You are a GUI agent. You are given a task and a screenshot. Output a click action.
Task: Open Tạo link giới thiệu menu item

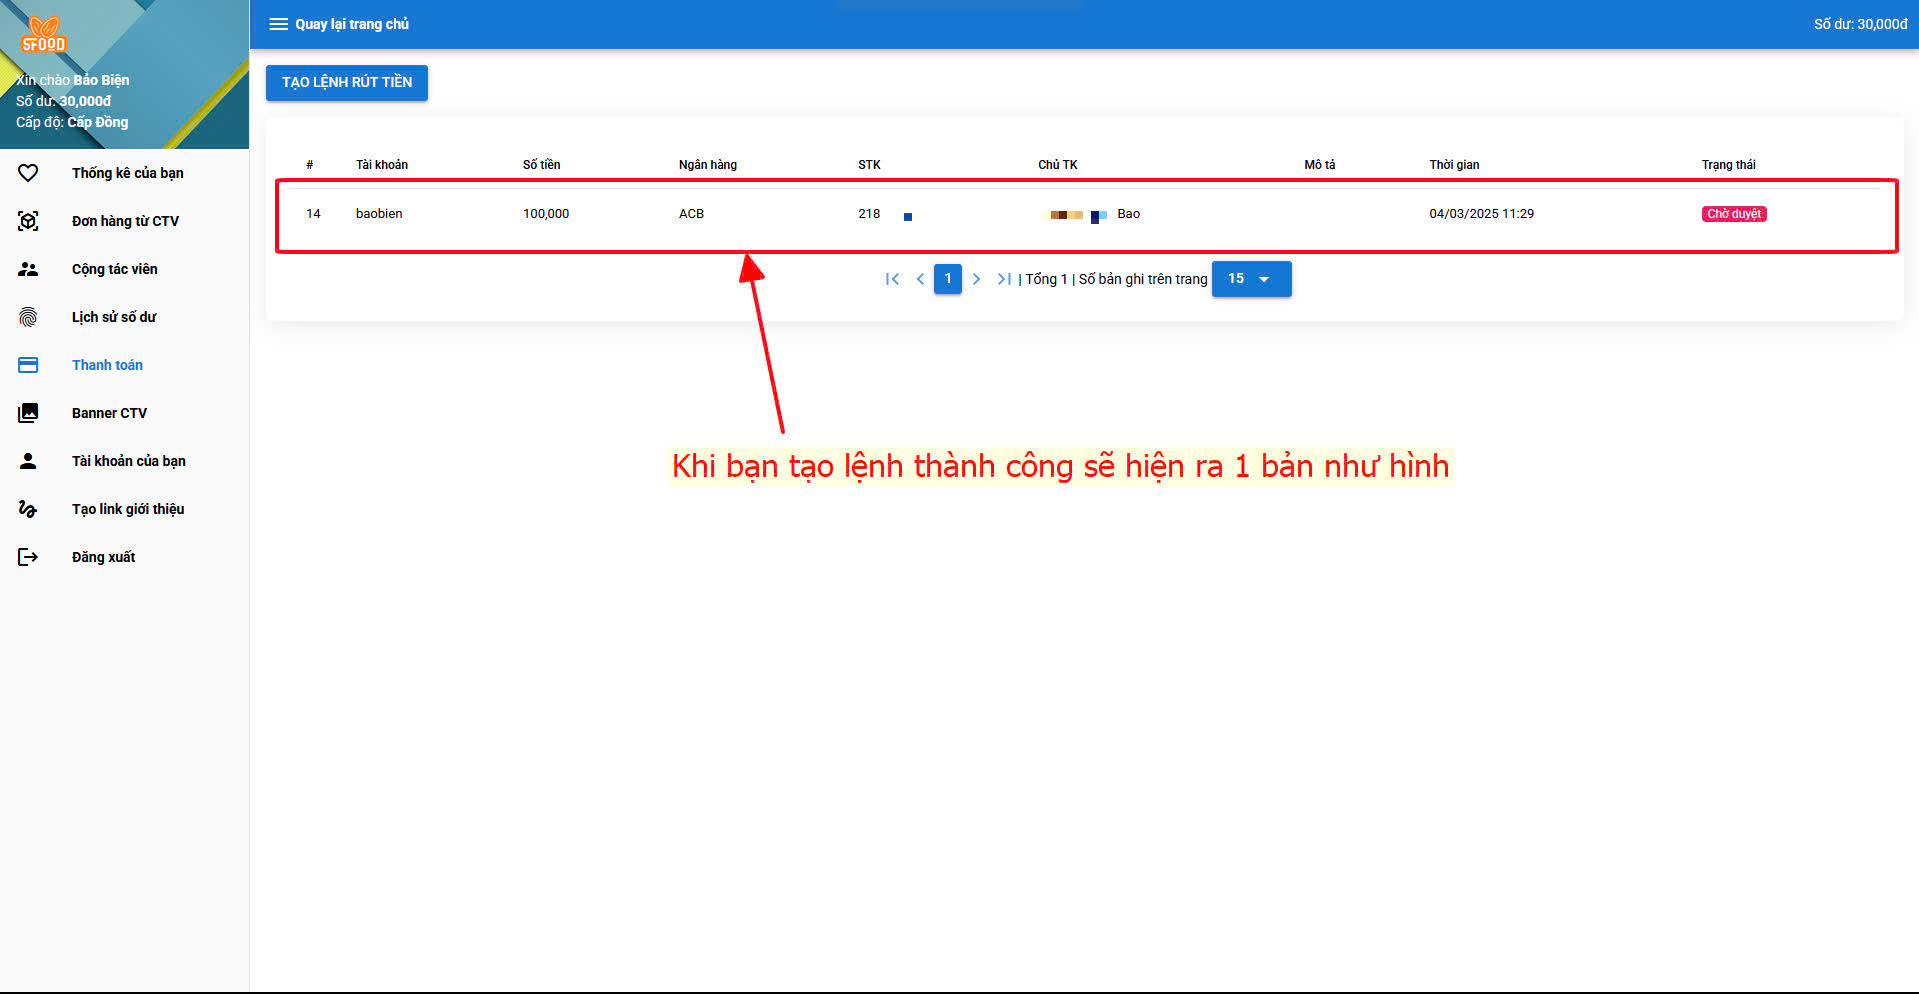[127, 509]
